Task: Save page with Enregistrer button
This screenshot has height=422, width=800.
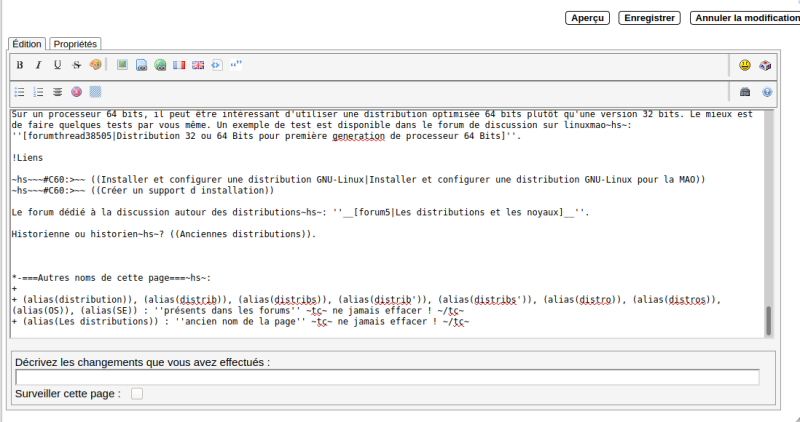Action: point(649,18)
